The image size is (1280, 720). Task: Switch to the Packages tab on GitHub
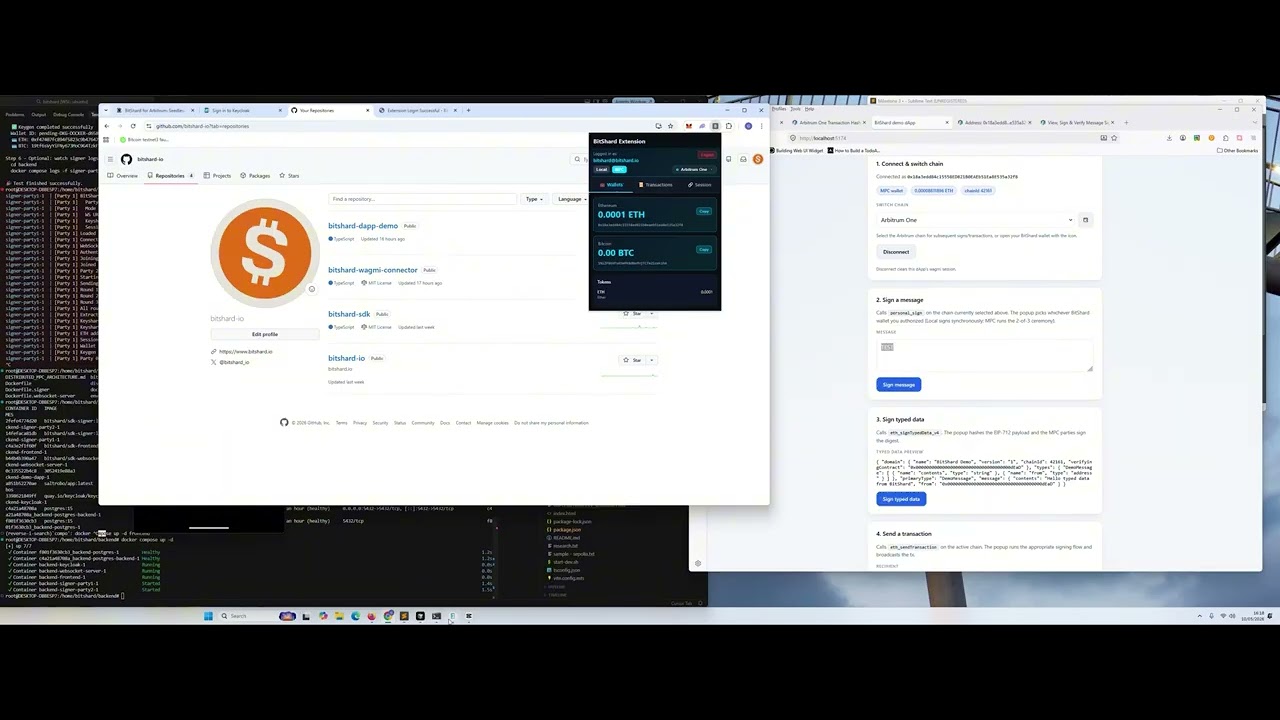[255, 176]
